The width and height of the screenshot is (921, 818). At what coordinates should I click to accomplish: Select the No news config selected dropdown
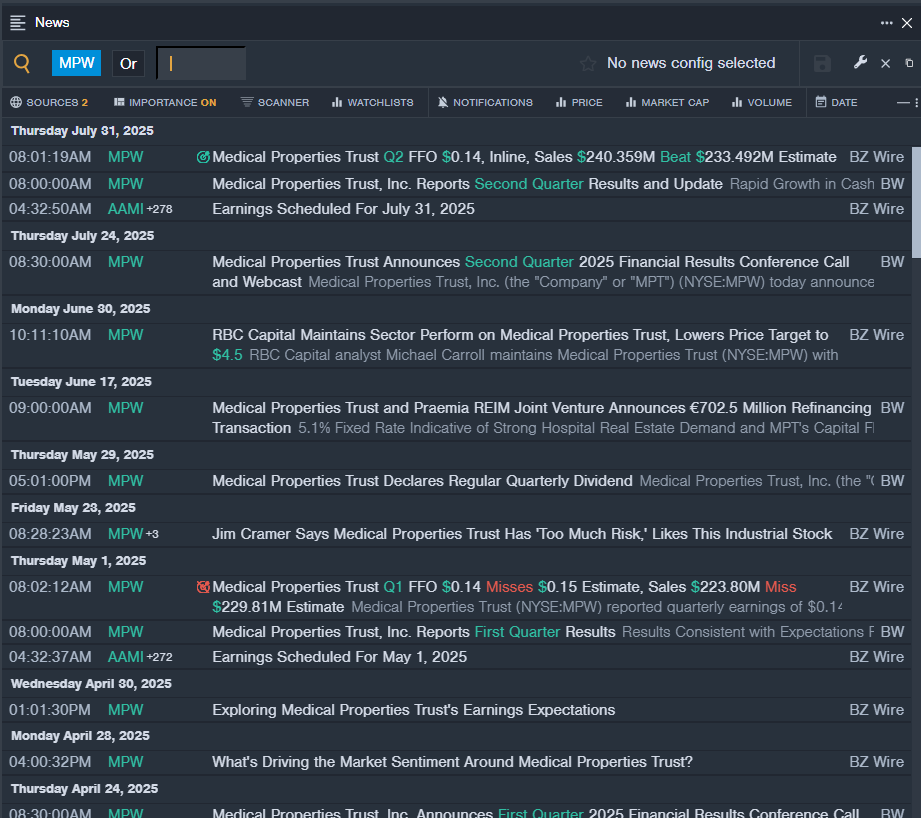[691, 63]
